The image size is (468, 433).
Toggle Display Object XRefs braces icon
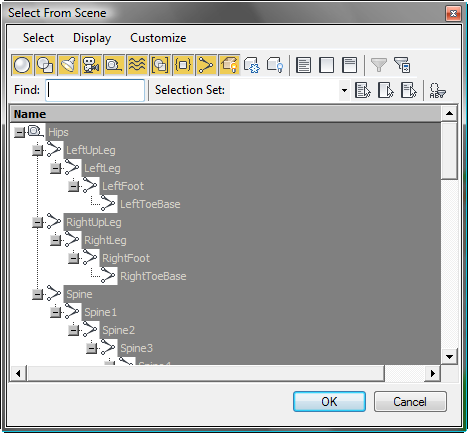point(183,65)
